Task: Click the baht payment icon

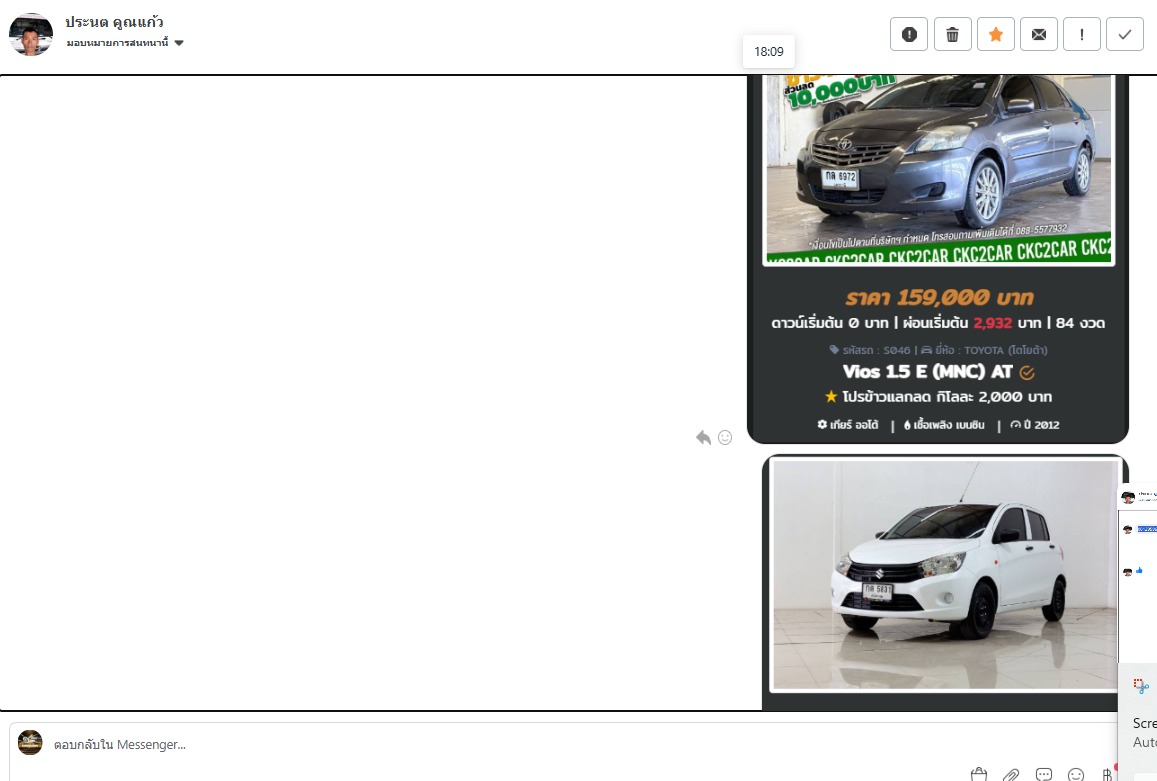Action: (1108, 774)
